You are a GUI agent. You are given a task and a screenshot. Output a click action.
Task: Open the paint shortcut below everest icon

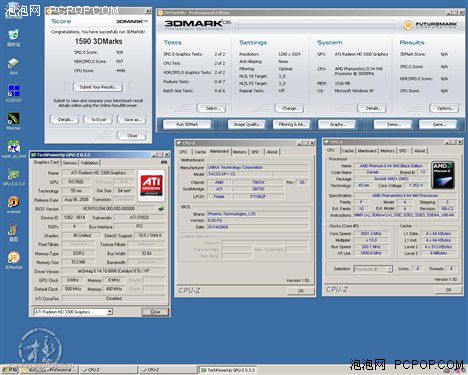[13, 232]
